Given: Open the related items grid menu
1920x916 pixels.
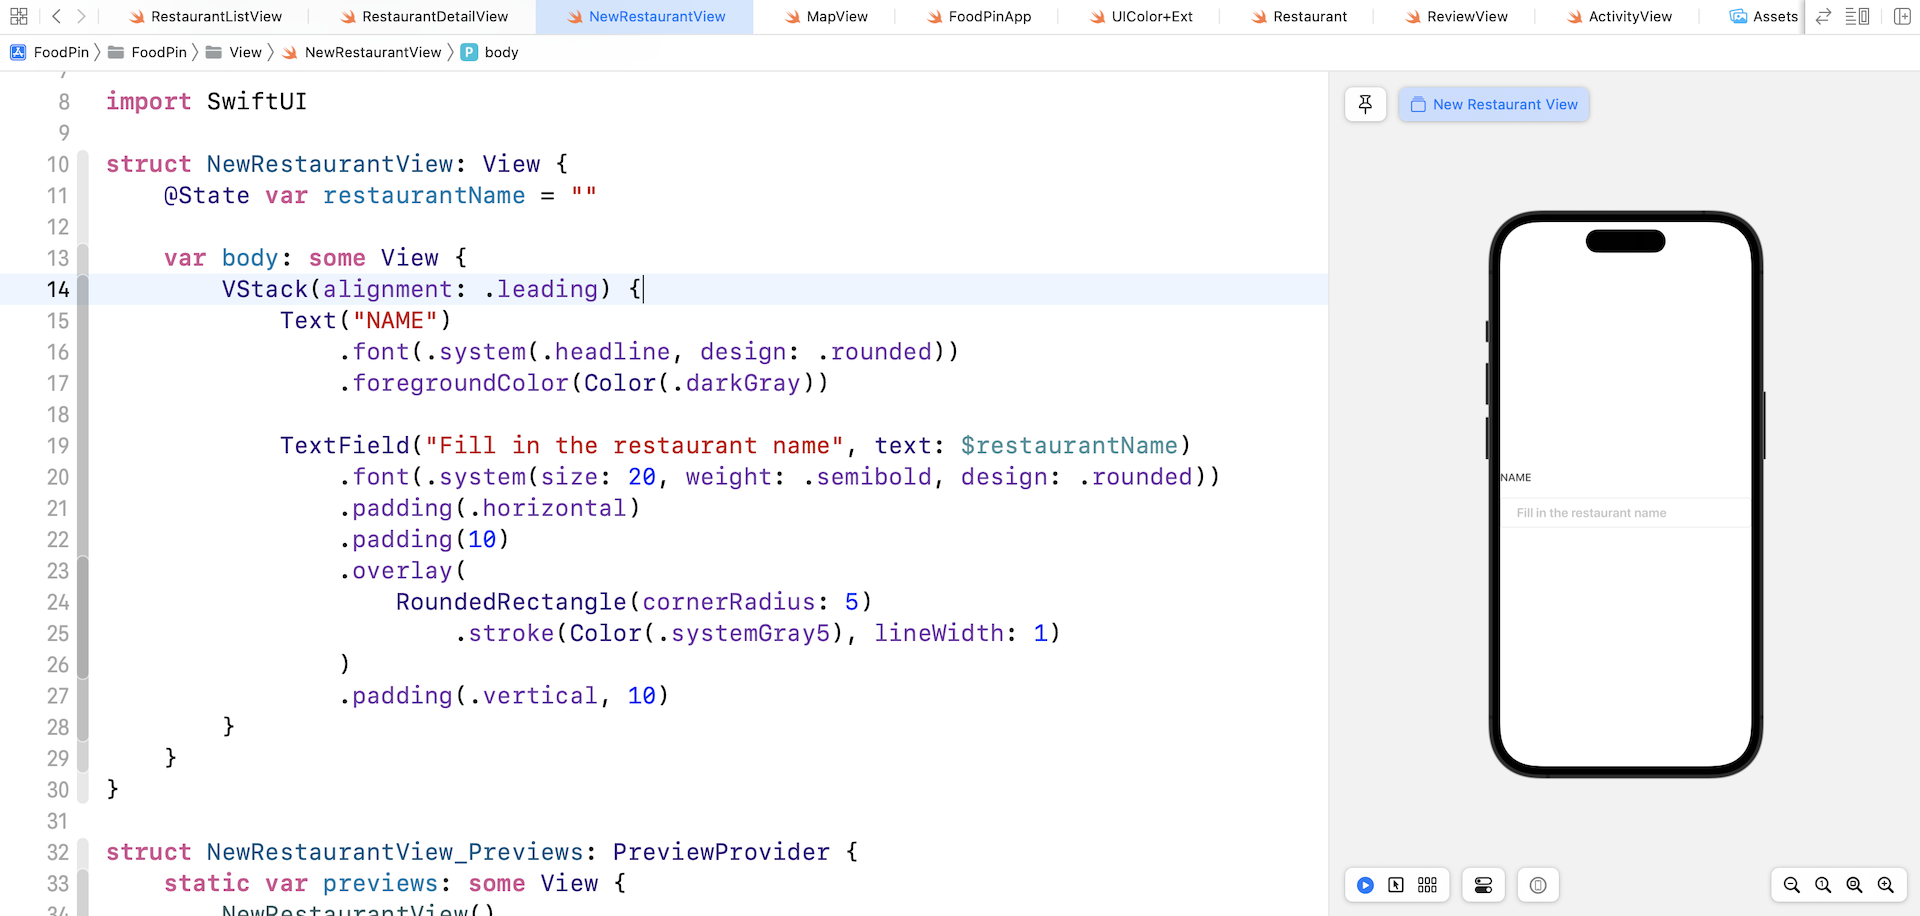Looking at the screenshot, I should (18, 16).
